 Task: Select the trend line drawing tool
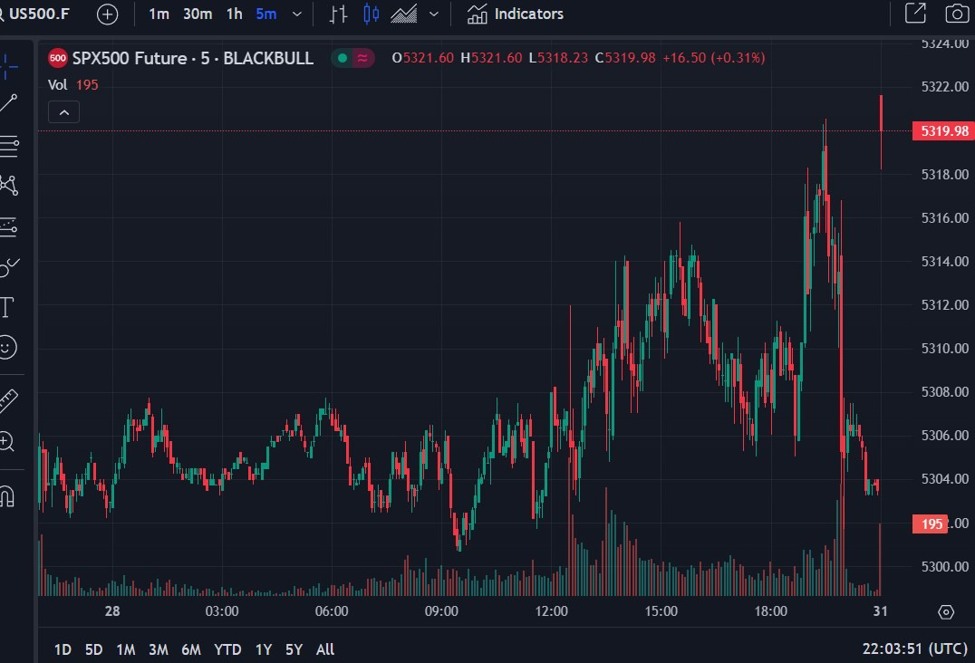tap(10, 101)
